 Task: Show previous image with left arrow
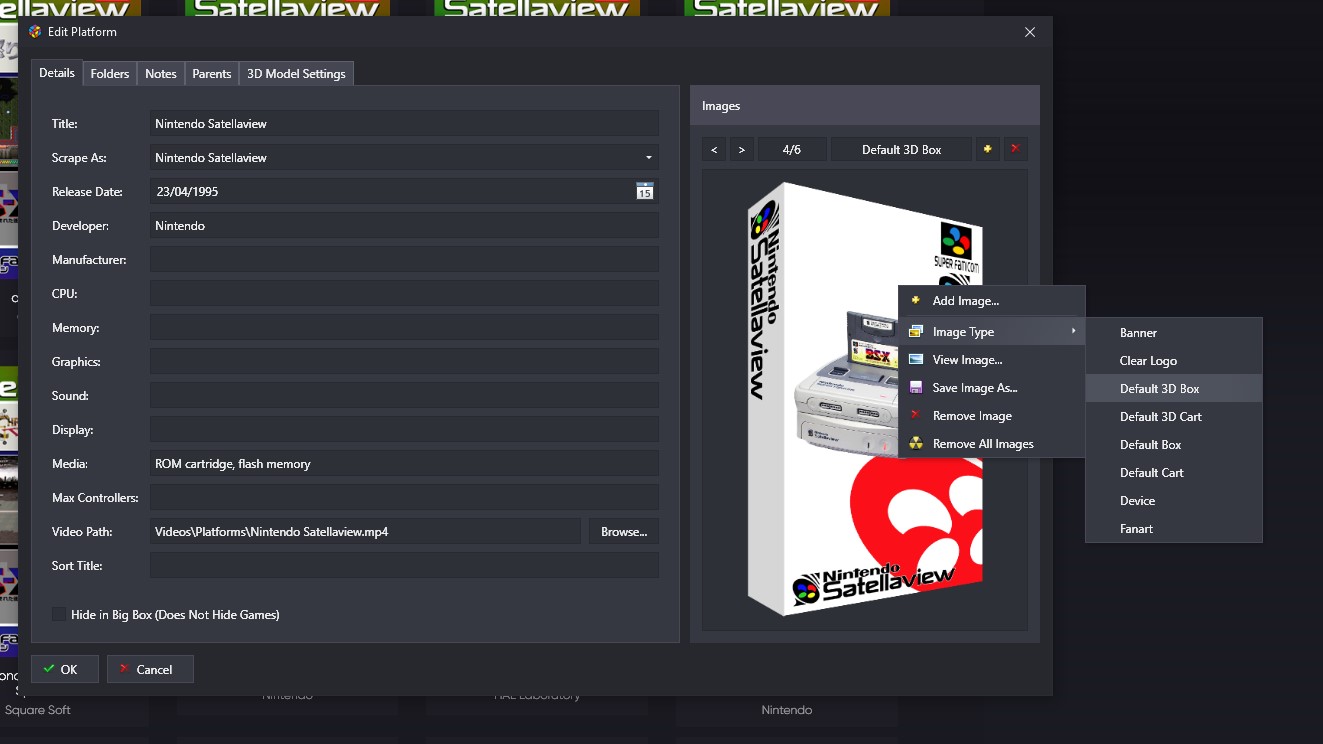pyautogui.click(x=714, y=149)
